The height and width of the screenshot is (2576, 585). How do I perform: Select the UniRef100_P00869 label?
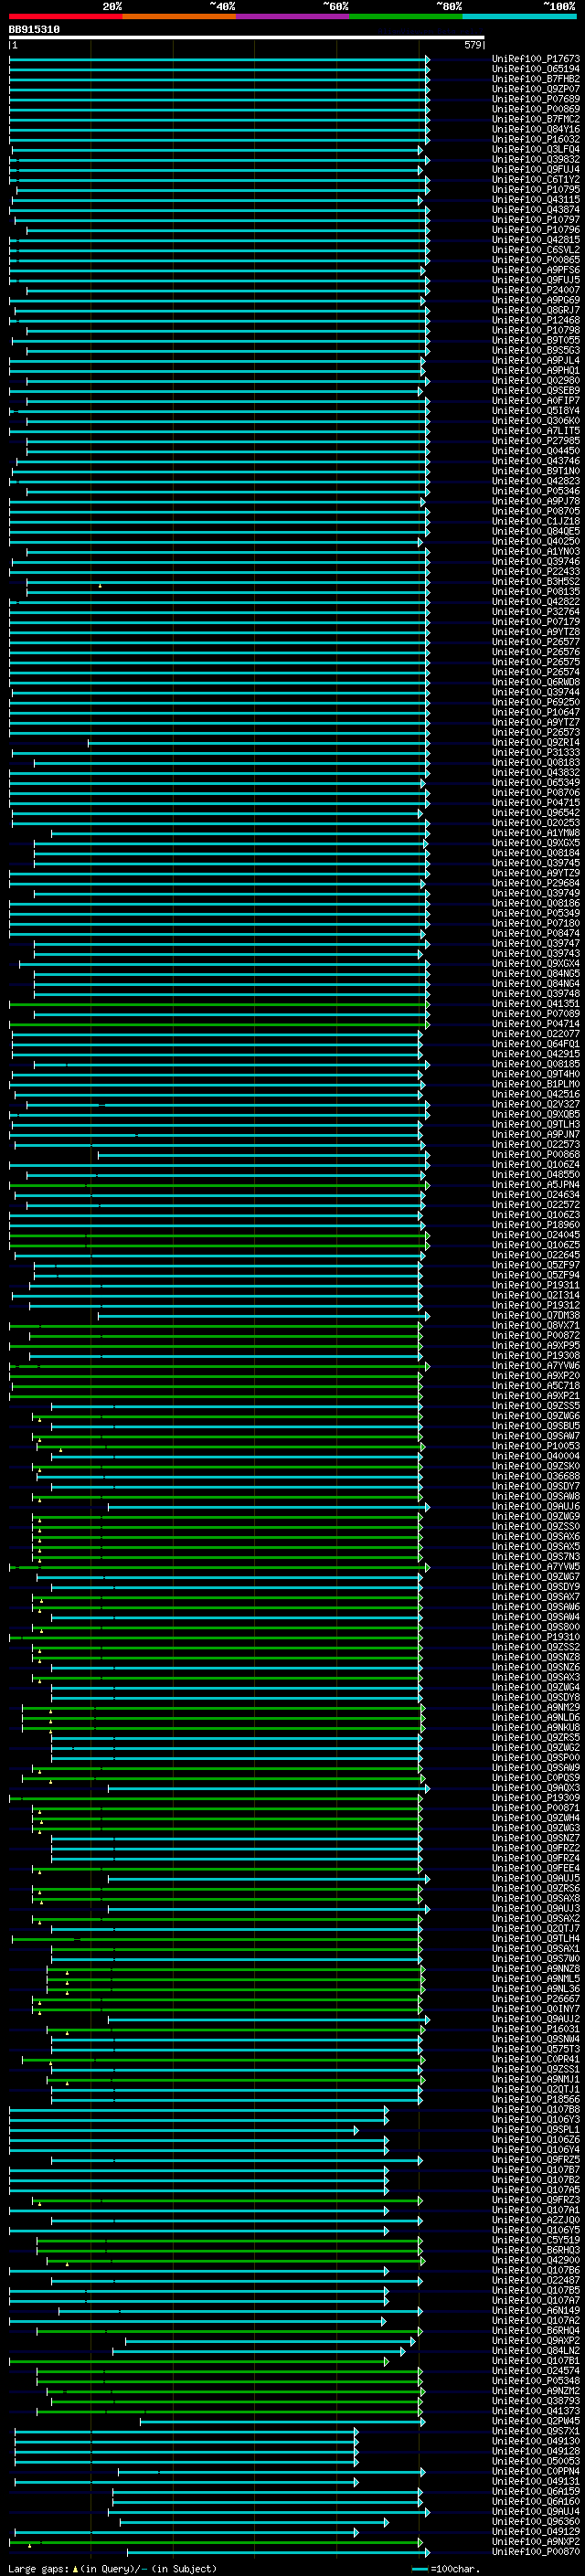pyautogui.click(x=536, y=109)
